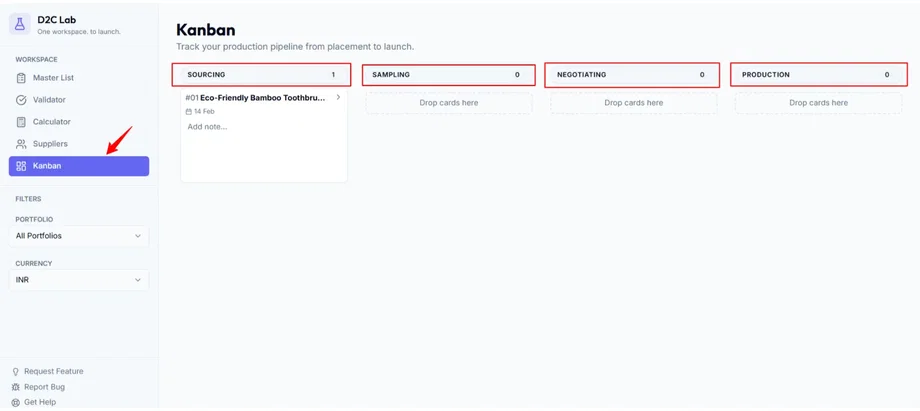
Task: Click the Suppliers people icon
Action: tap(21, 144)
